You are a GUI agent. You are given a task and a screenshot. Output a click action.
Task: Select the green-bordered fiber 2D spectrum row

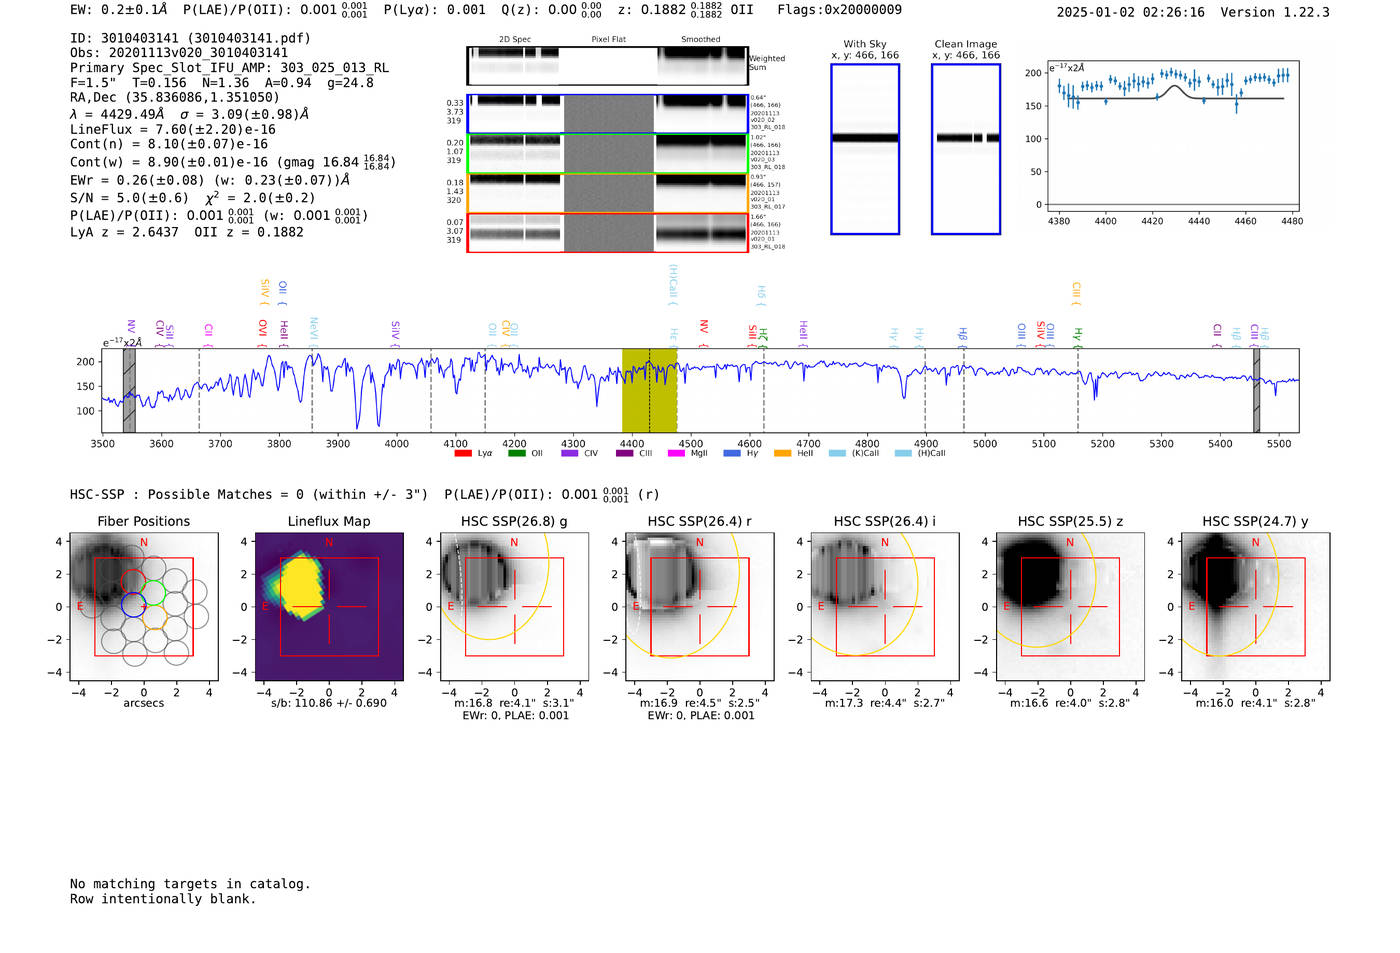[x=608, y=154]
